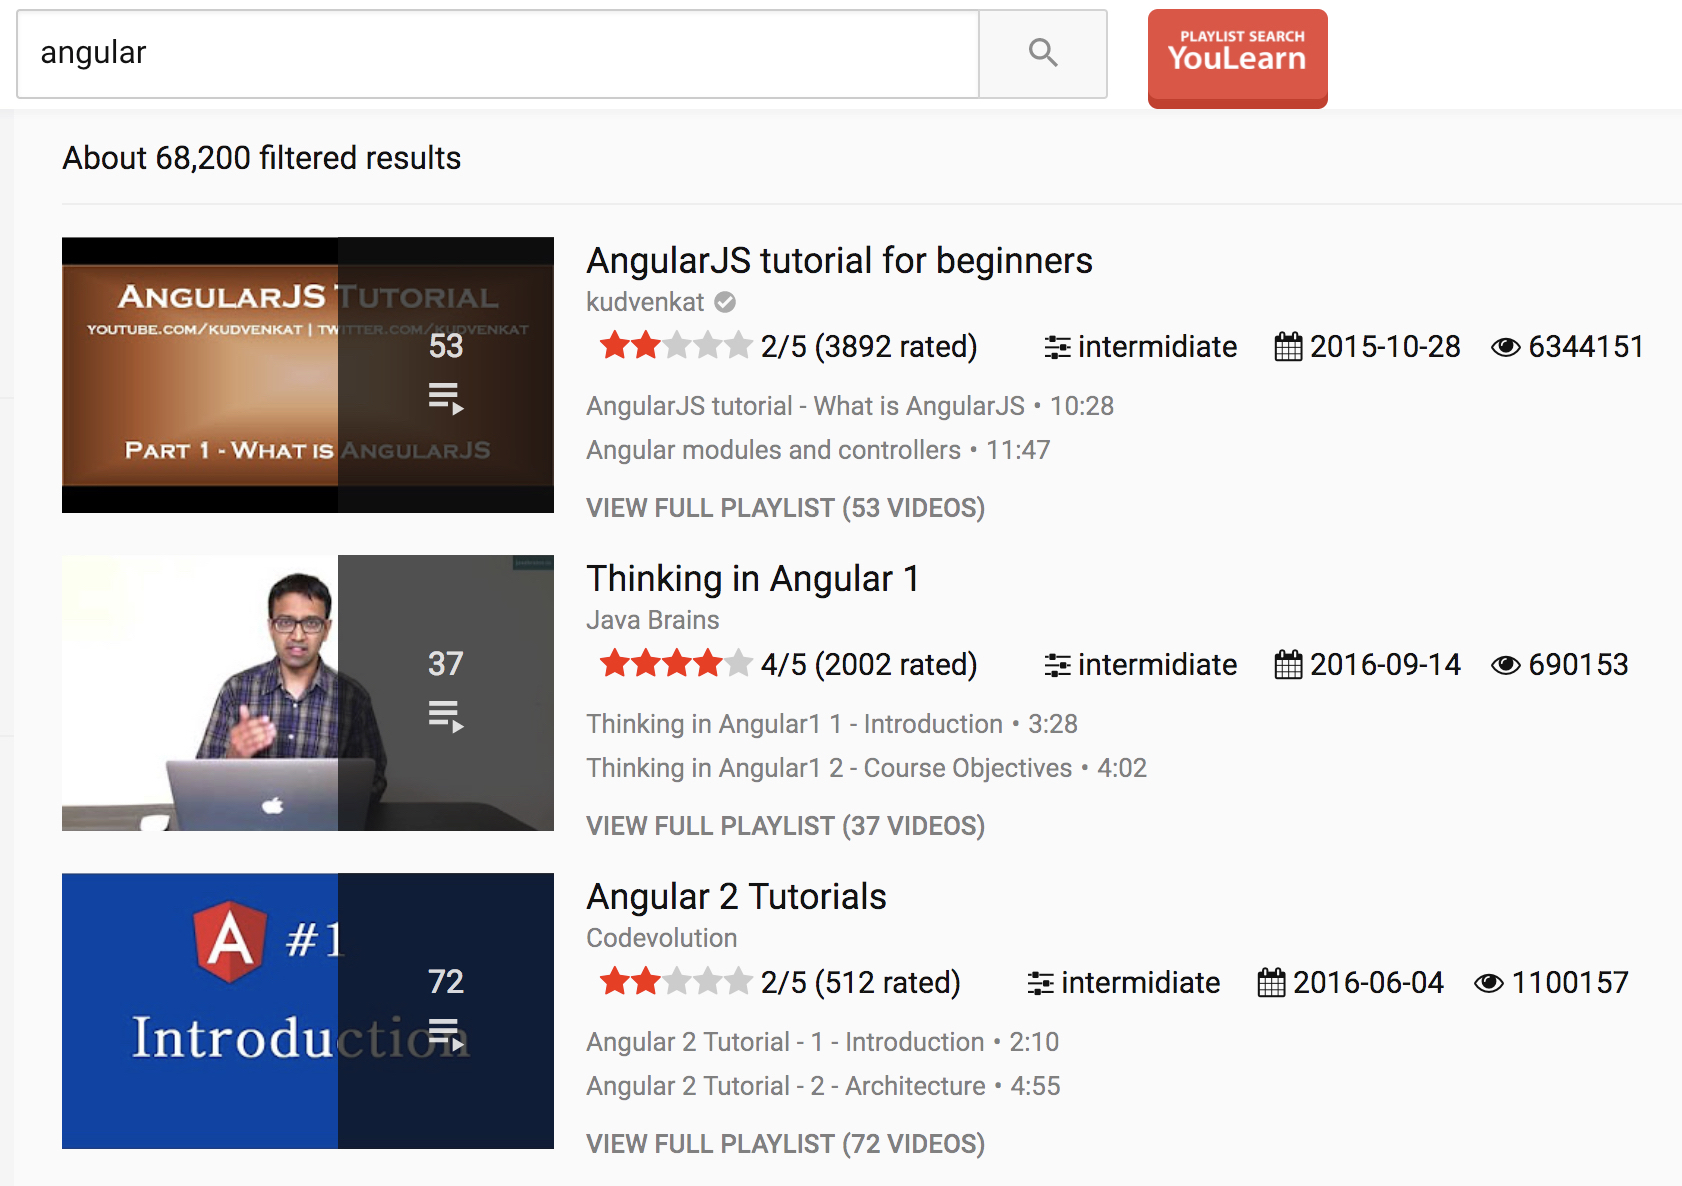
Task: Click the angular search input field
Action: [498, 53]
